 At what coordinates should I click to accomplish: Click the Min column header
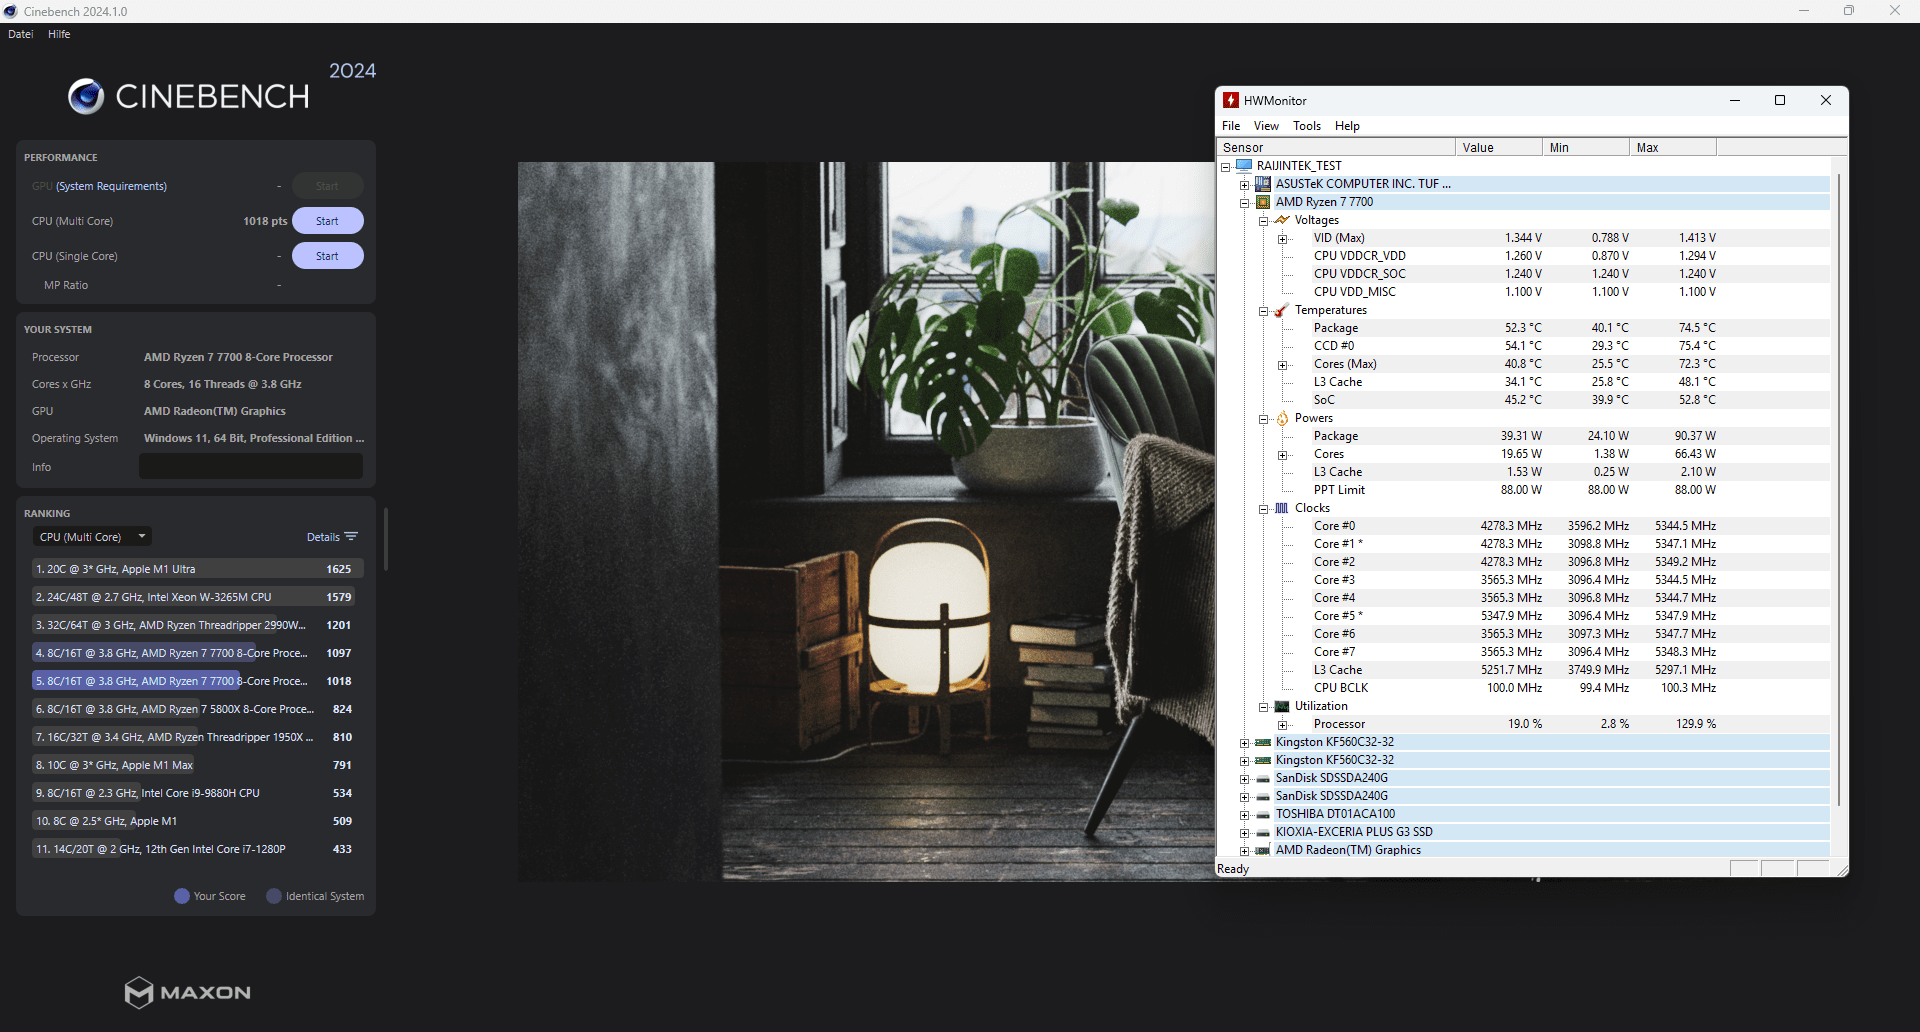[x=1586, y=147]
